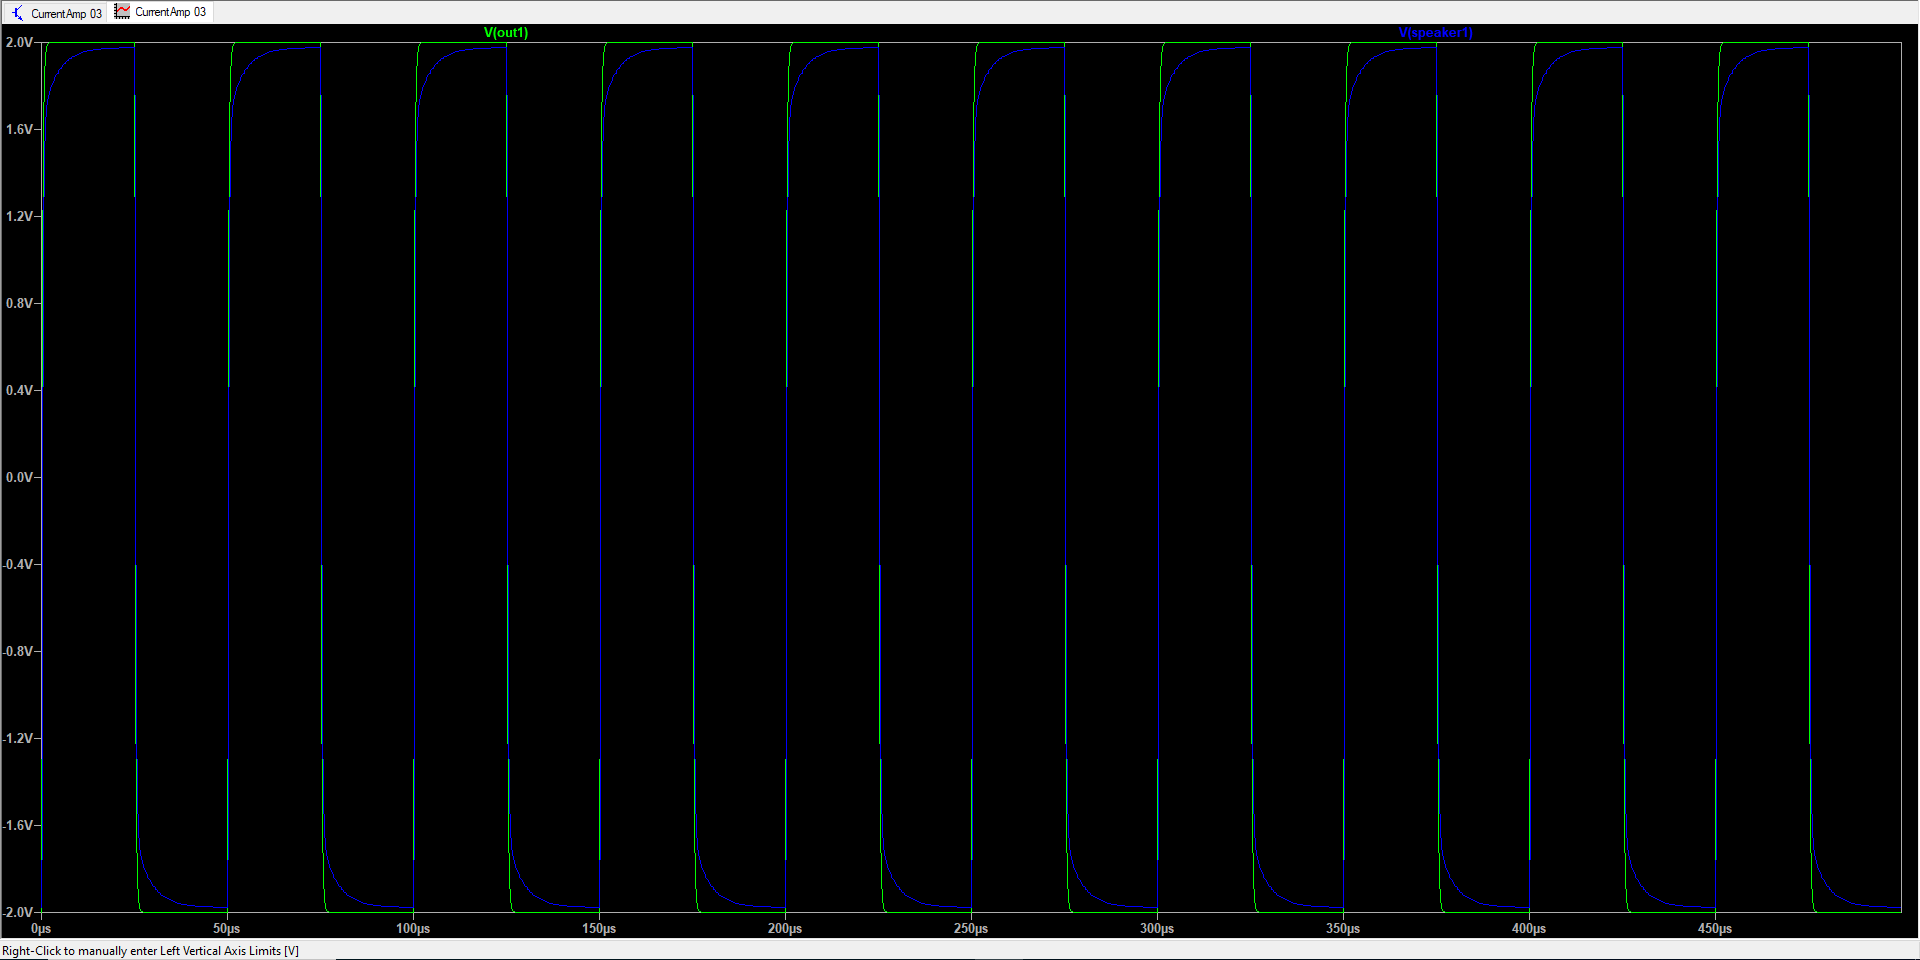Click the 350µs time axis label
This screenshot has height=960, width=1920.
1343,929
